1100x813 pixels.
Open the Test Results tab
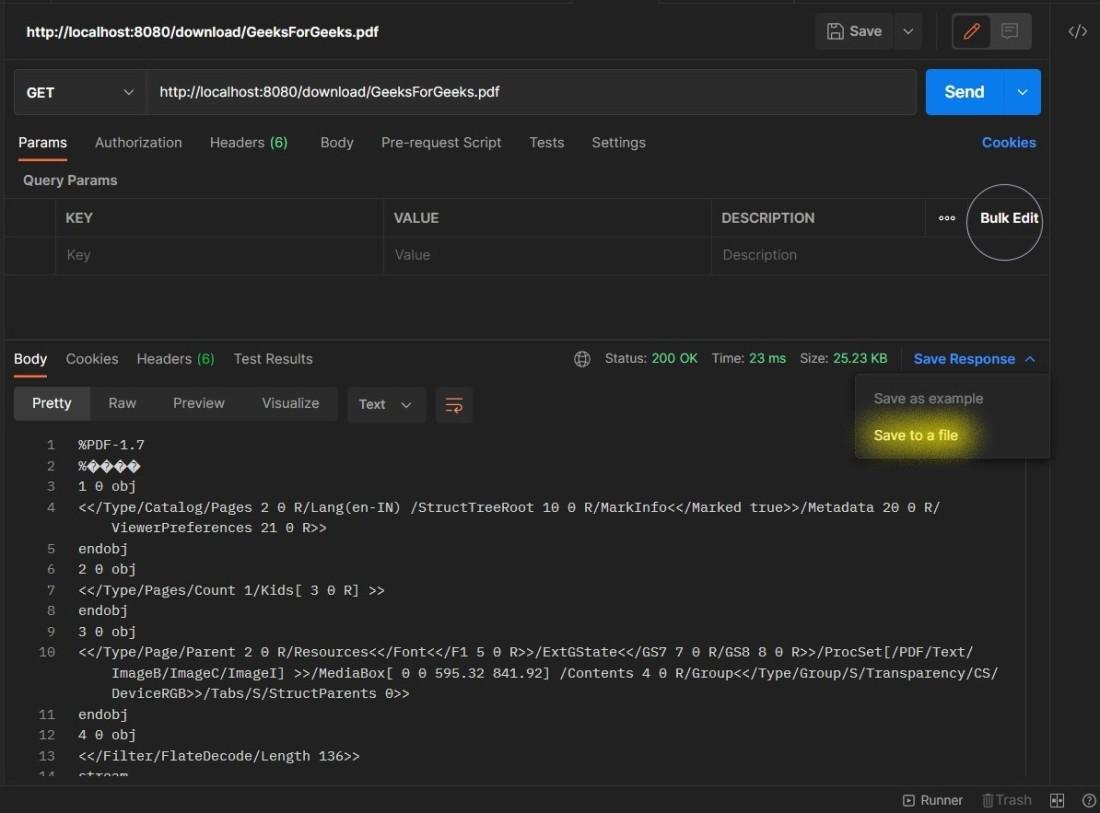tap(273, 359)
